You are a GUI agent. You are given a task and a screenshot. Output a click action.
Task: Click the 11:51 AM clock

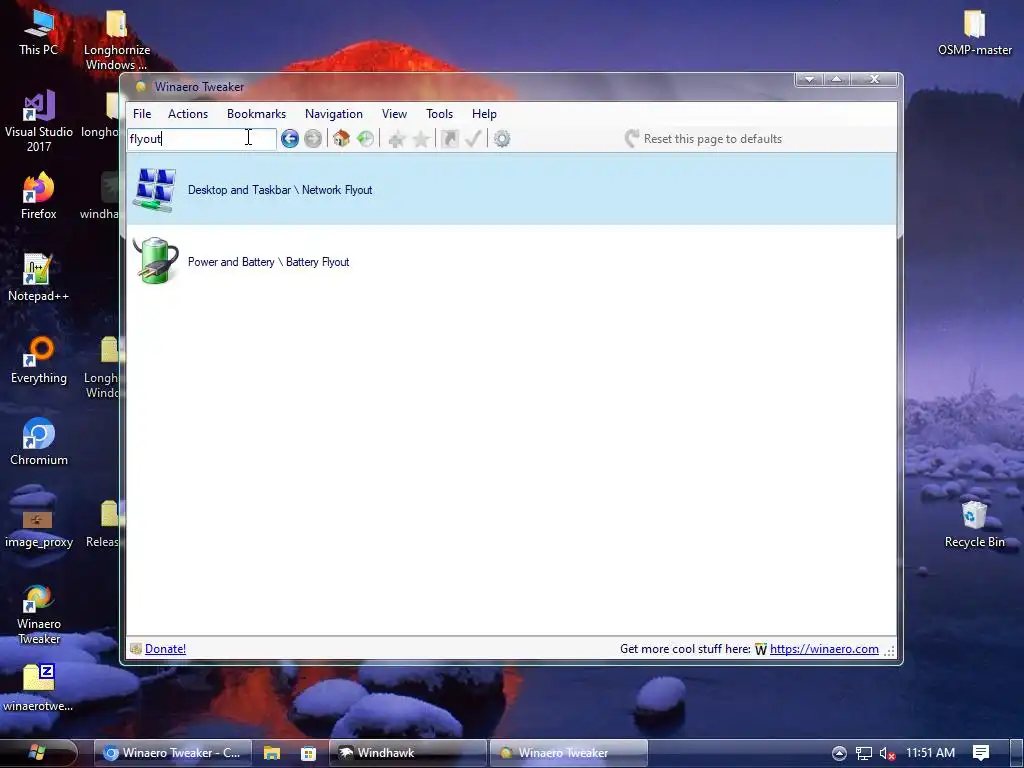931,753
